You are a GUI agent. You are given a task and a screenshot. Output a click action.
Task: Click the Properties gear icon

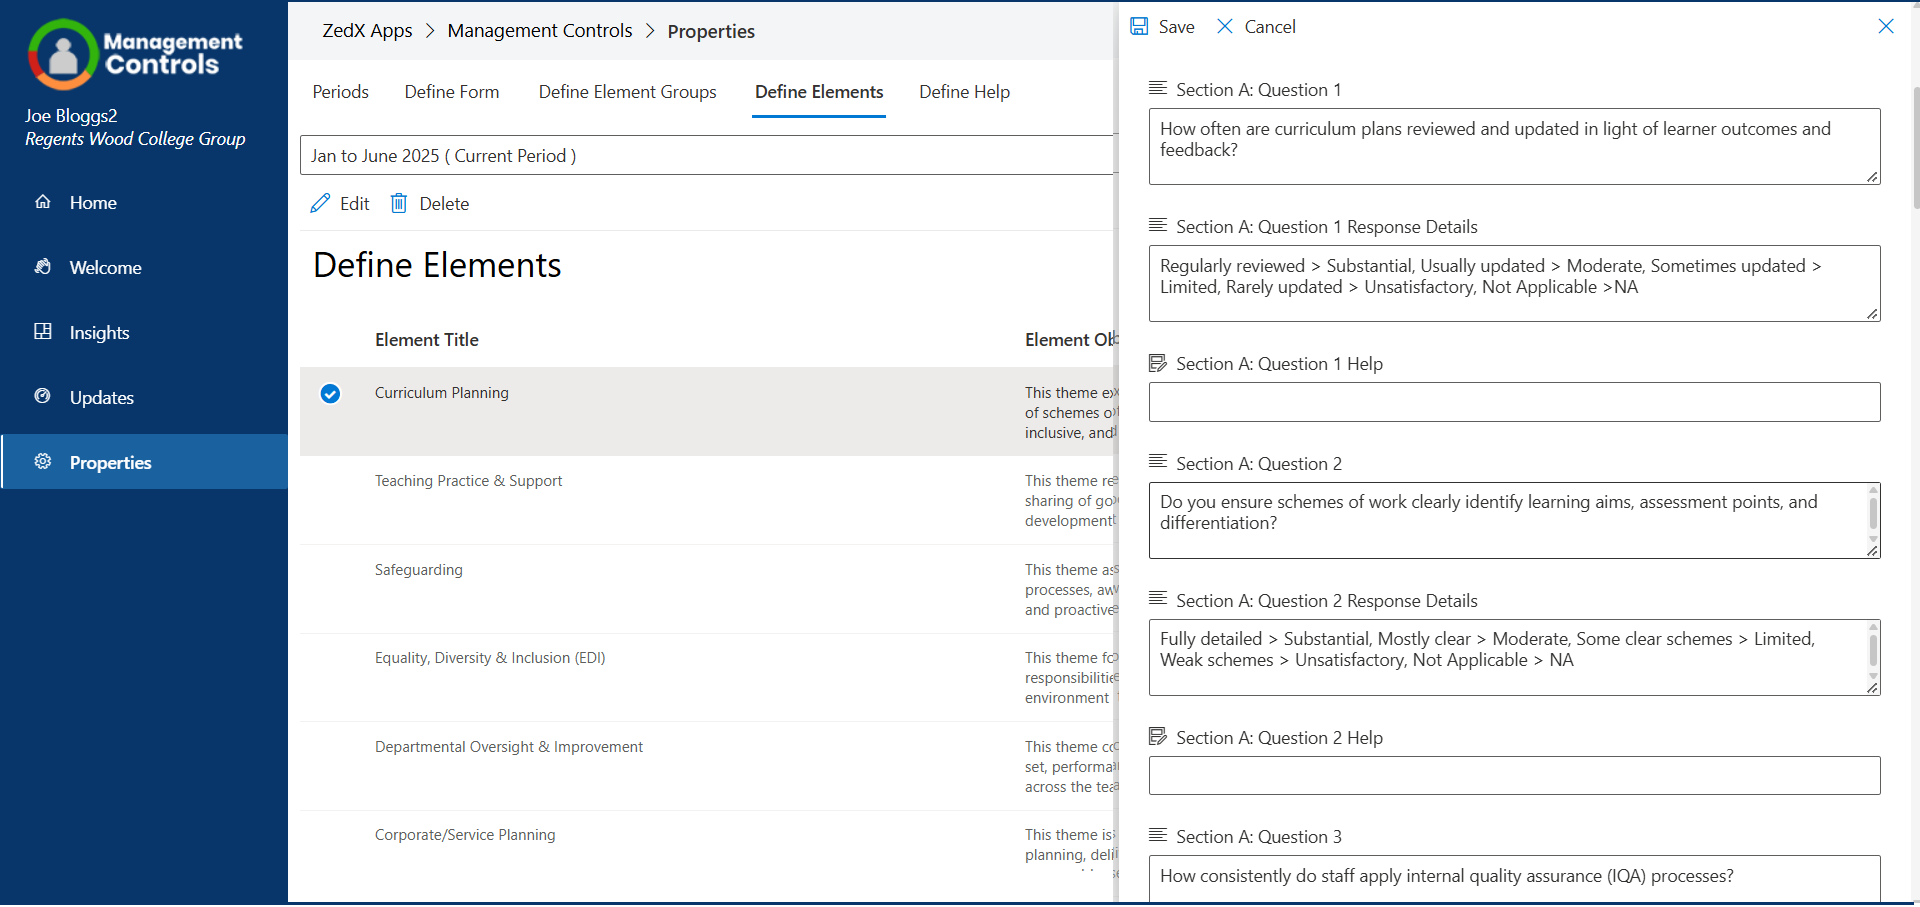pyautogui.click(x=43, y=462)
